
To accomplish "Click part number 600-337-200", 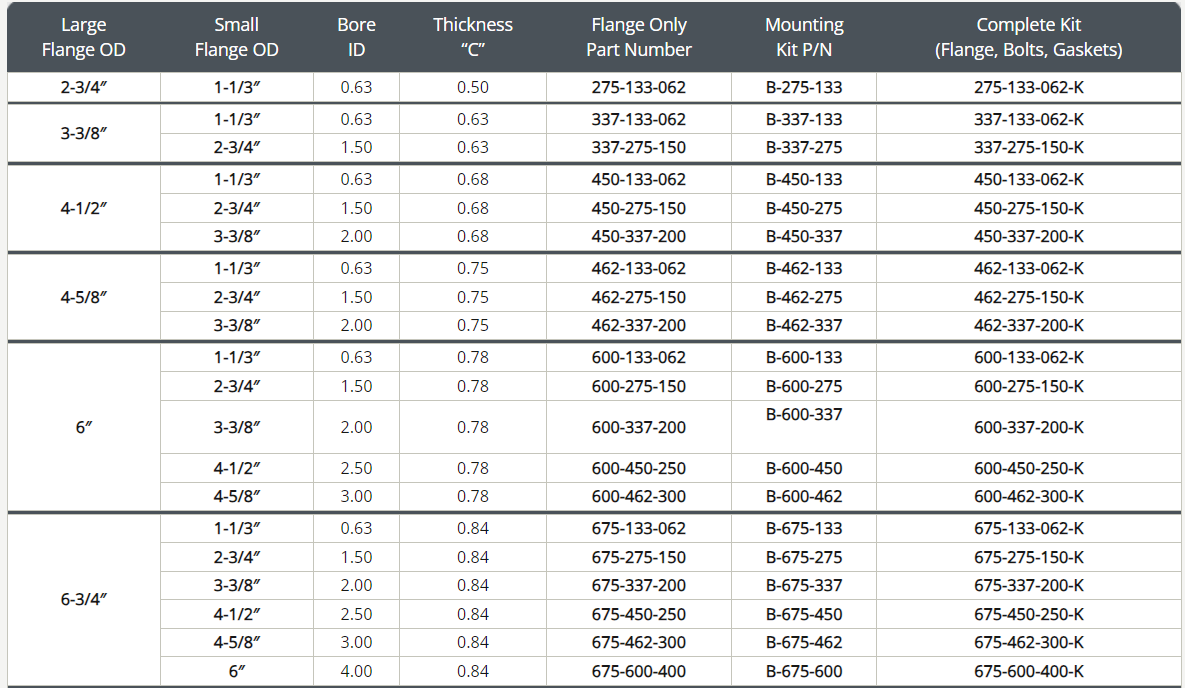I will coord(639,427).
